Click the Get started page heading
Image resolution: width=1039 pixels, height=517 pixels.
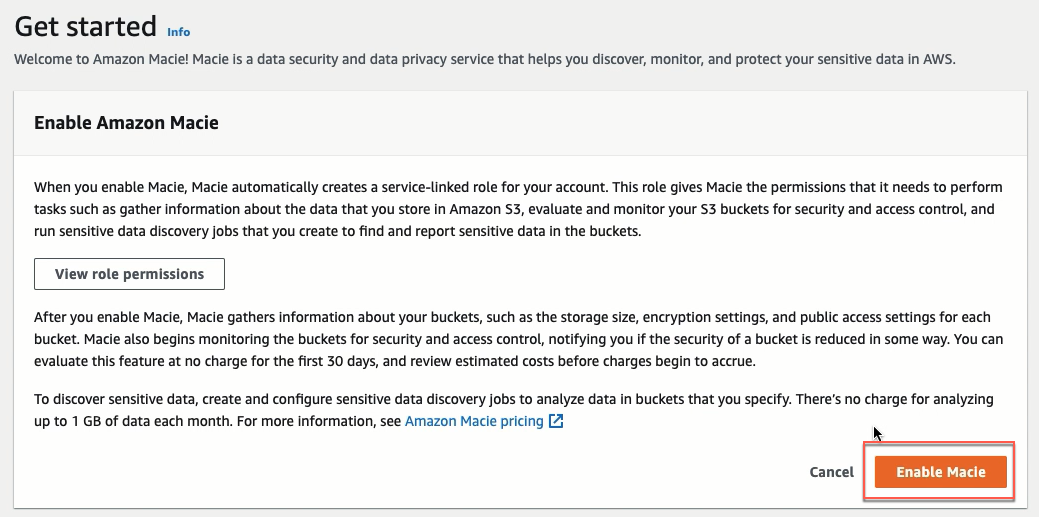click(85, 26)
